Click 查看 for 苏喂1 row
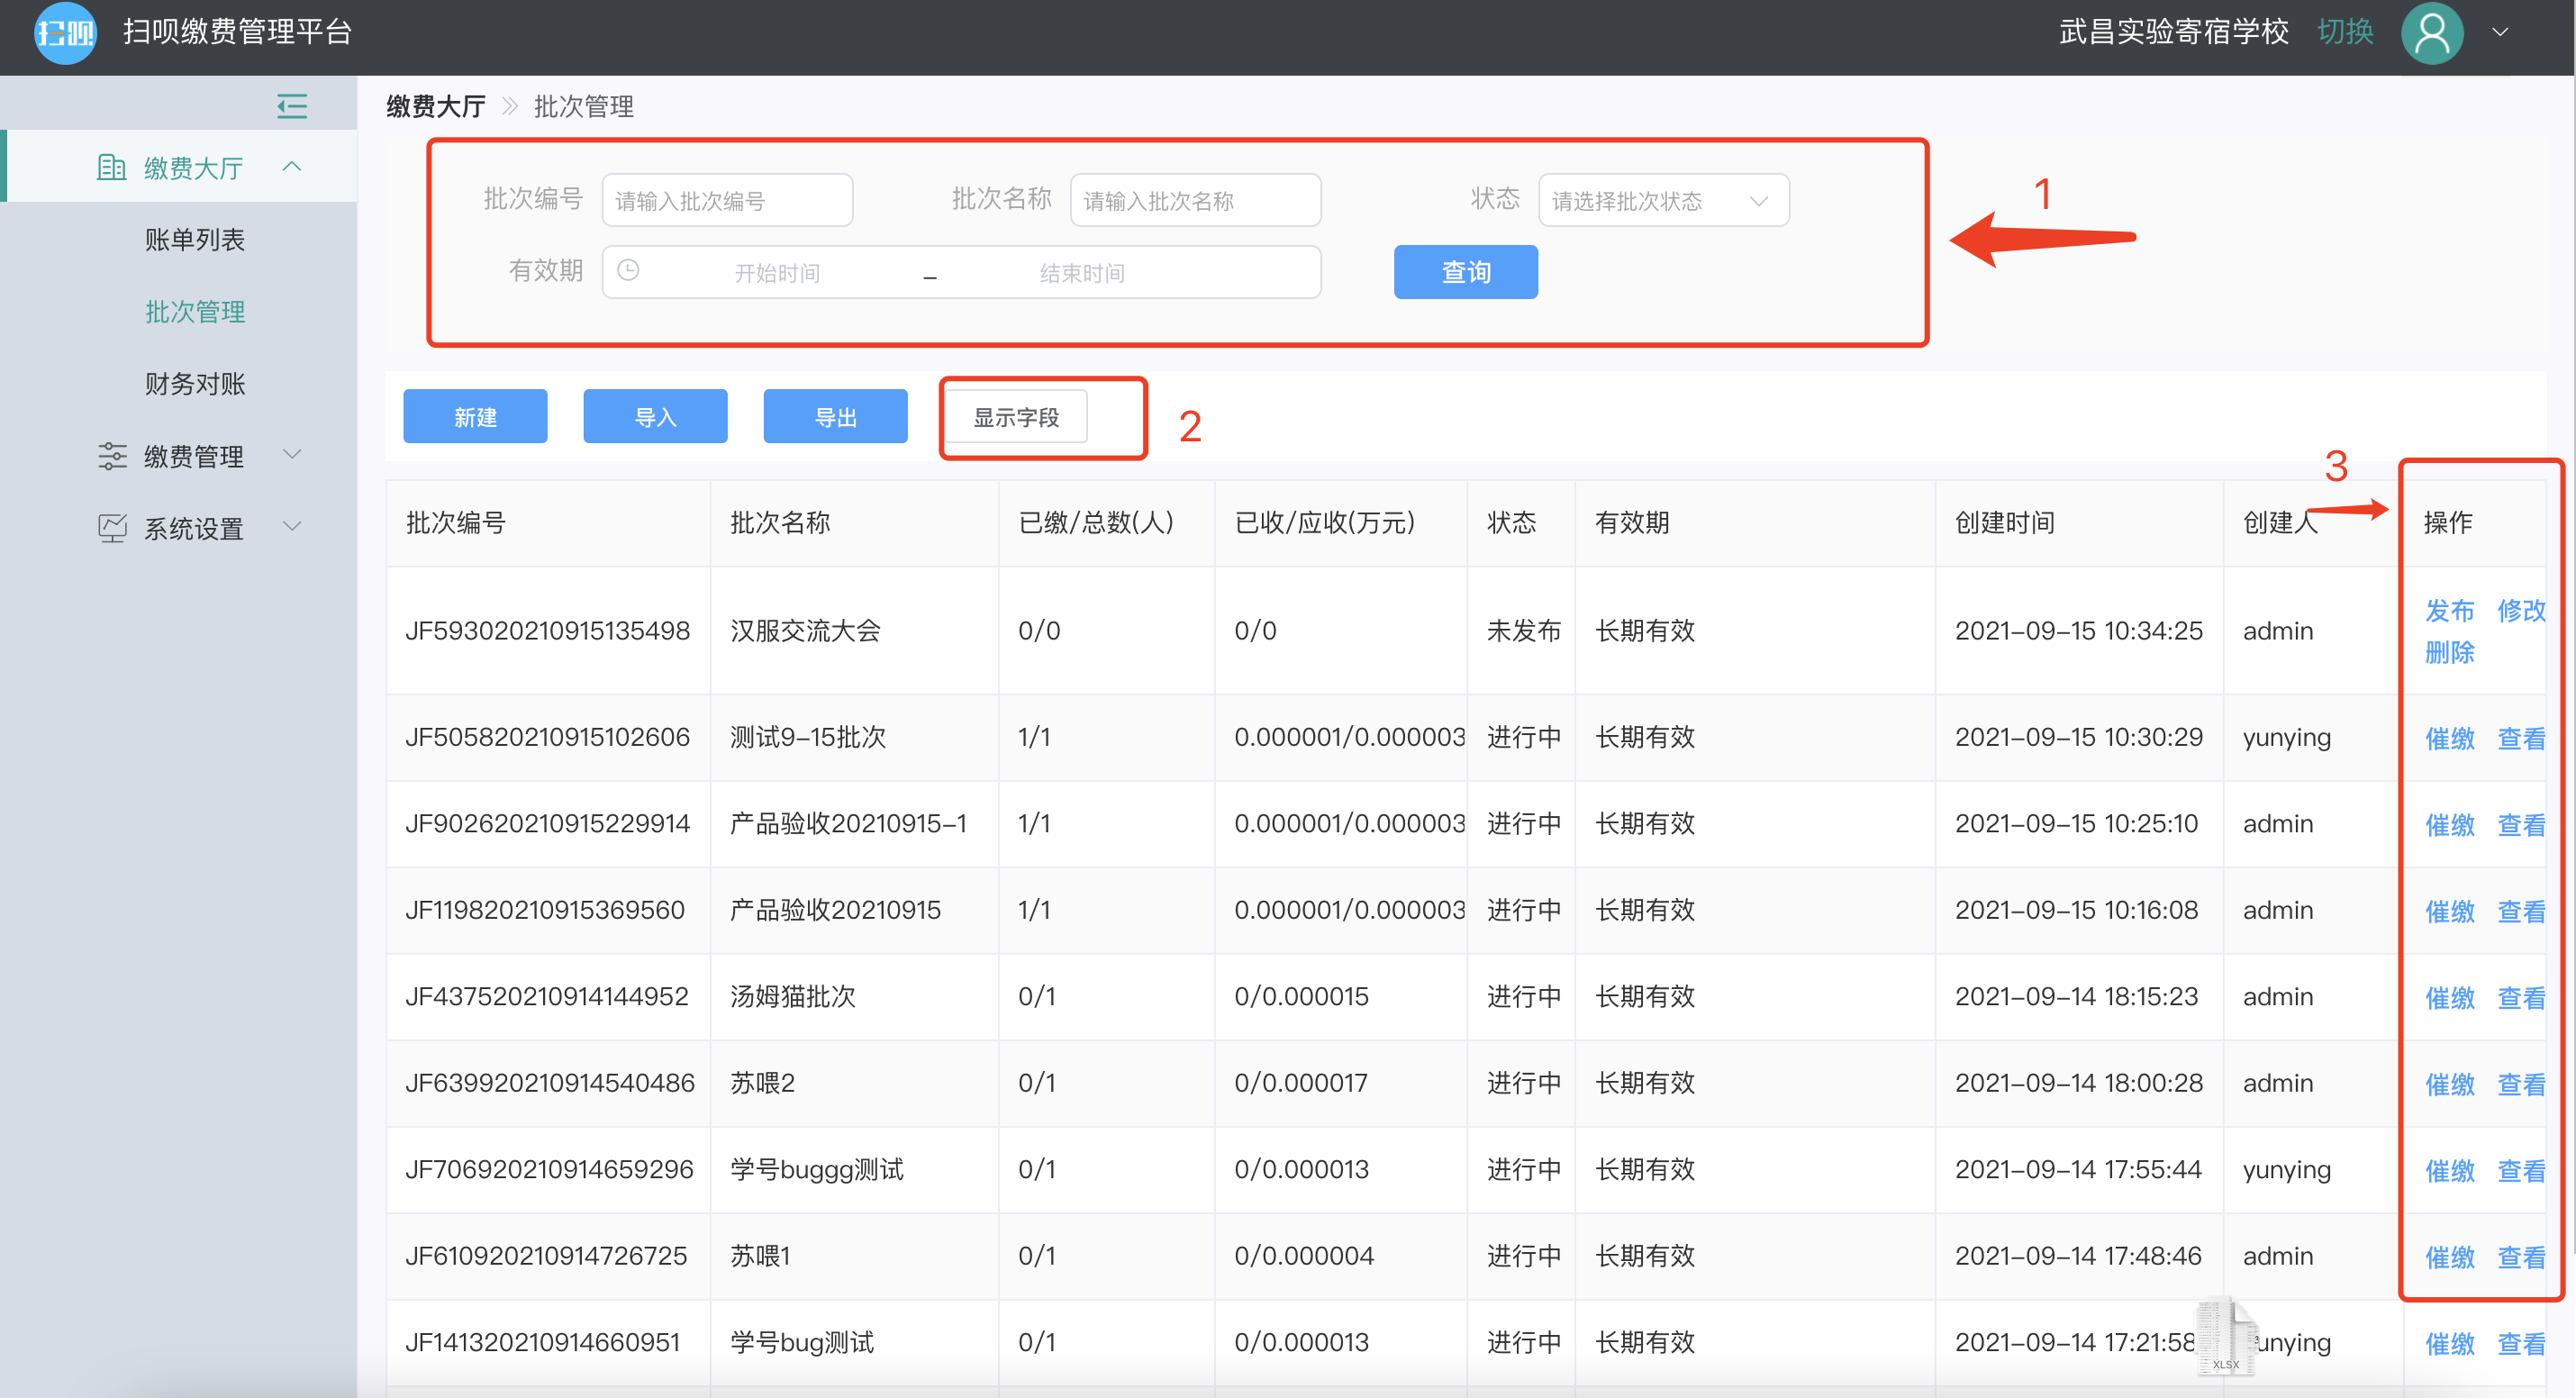Viewport: 2576px width, 1398px height. pos(2522,1257)
